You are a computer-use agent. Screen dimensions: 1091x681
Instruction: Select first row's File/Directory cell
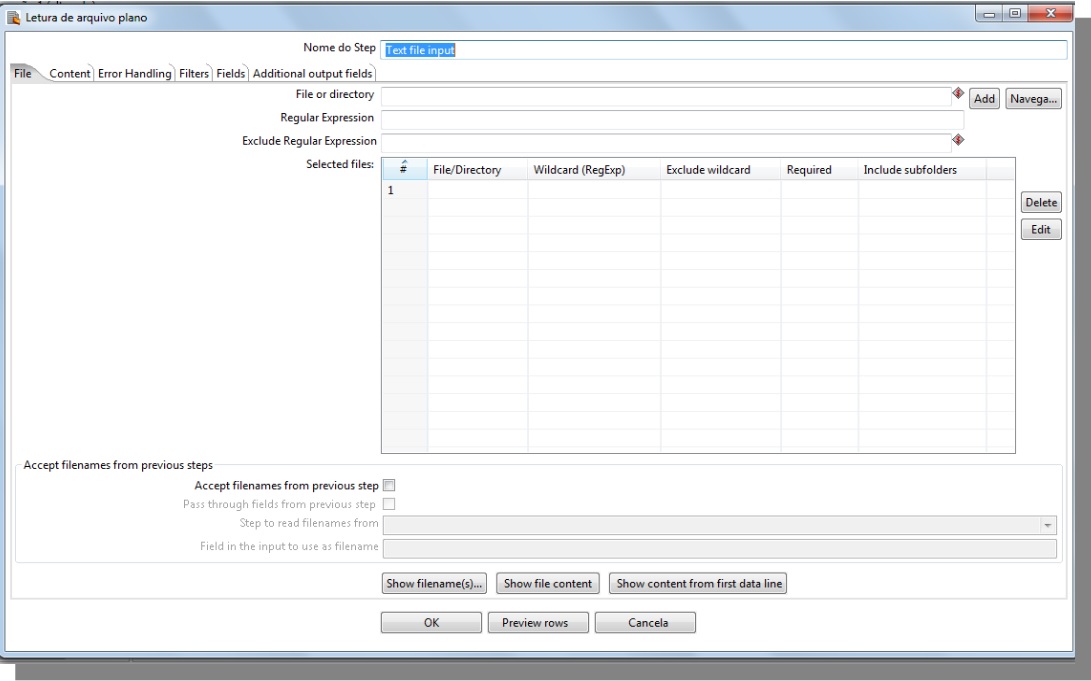coord(477,190)
